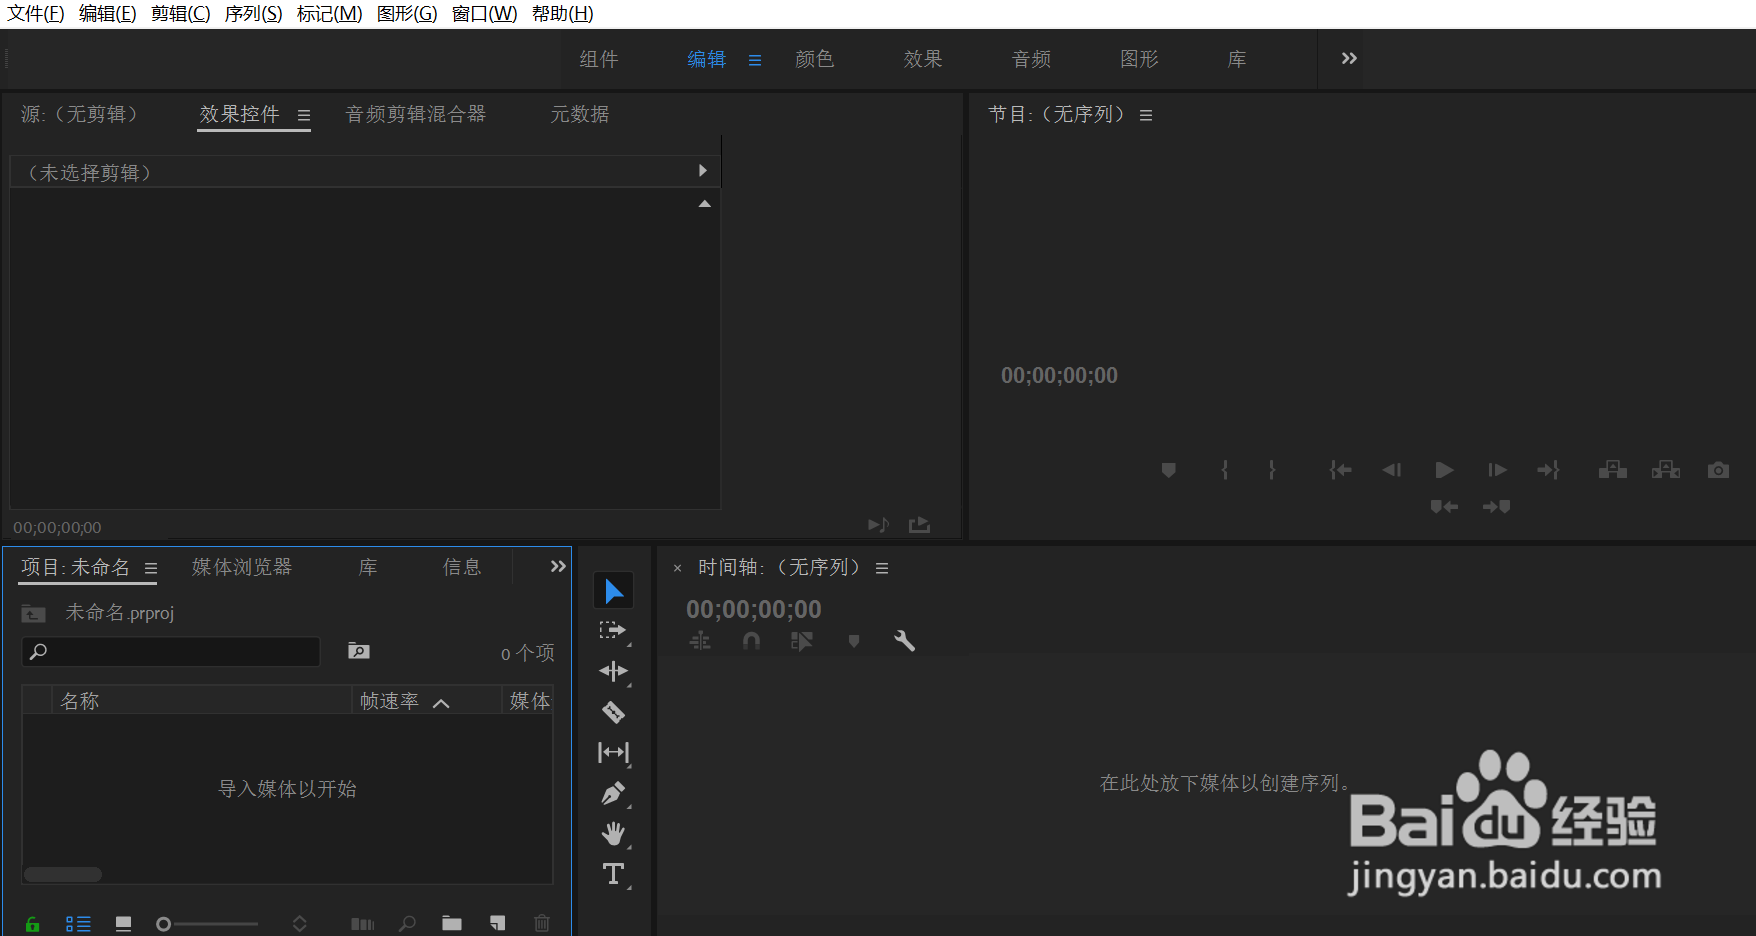Viewport: 1756px width, 936px height.
Task: Click the Clear trash icon in Project panel
Action: coord(542,924)
